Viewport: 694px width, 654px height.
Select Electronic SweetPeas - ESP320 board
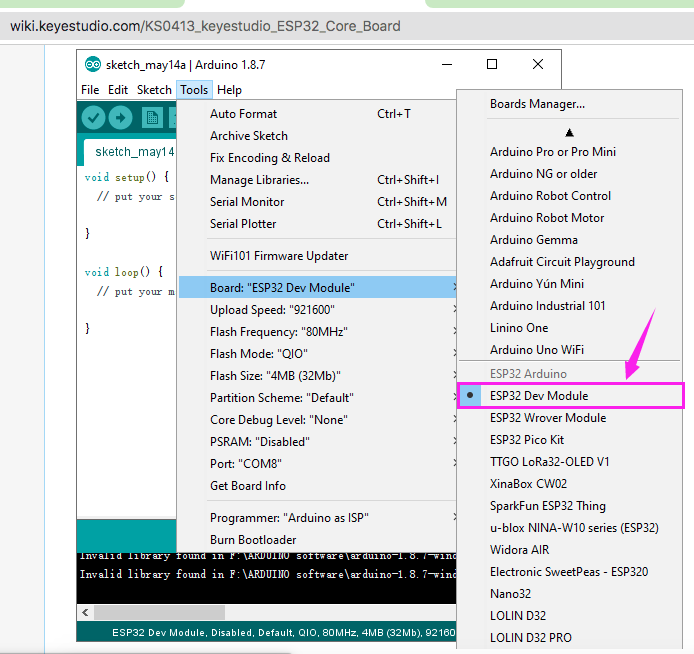[571, 572]
